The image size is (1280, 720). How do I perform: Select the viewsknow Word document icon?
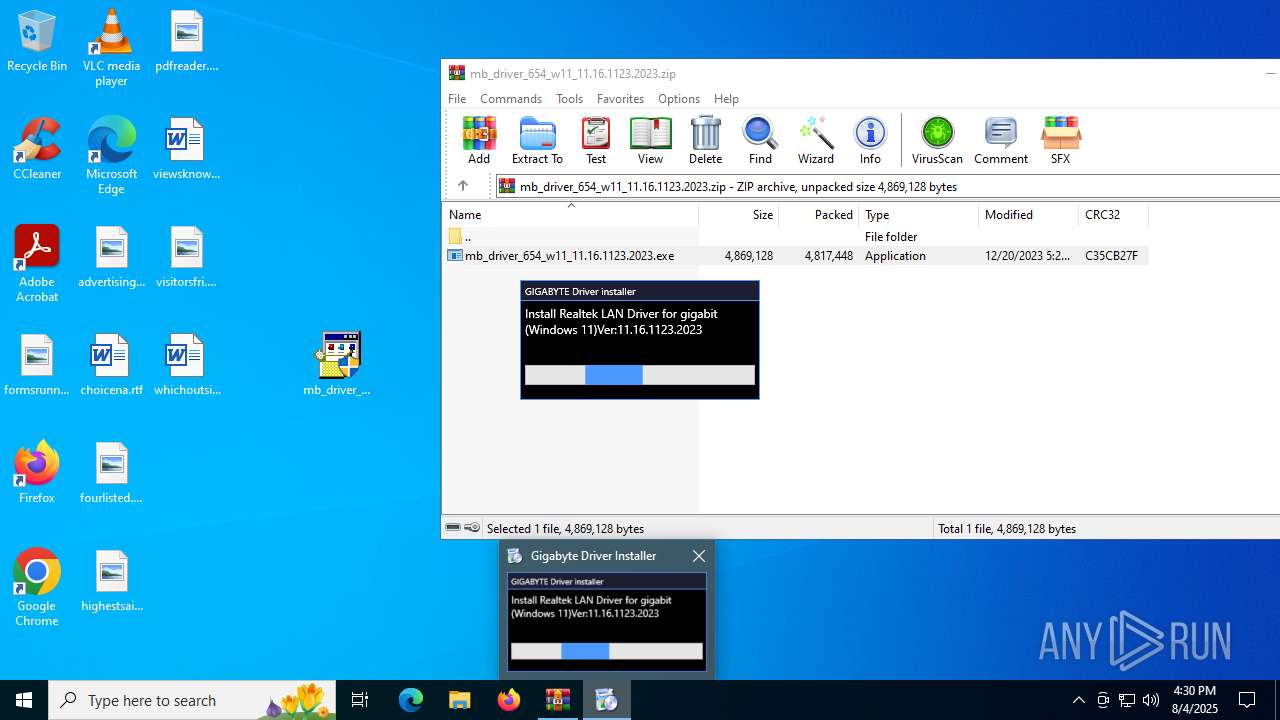point(186,149)
